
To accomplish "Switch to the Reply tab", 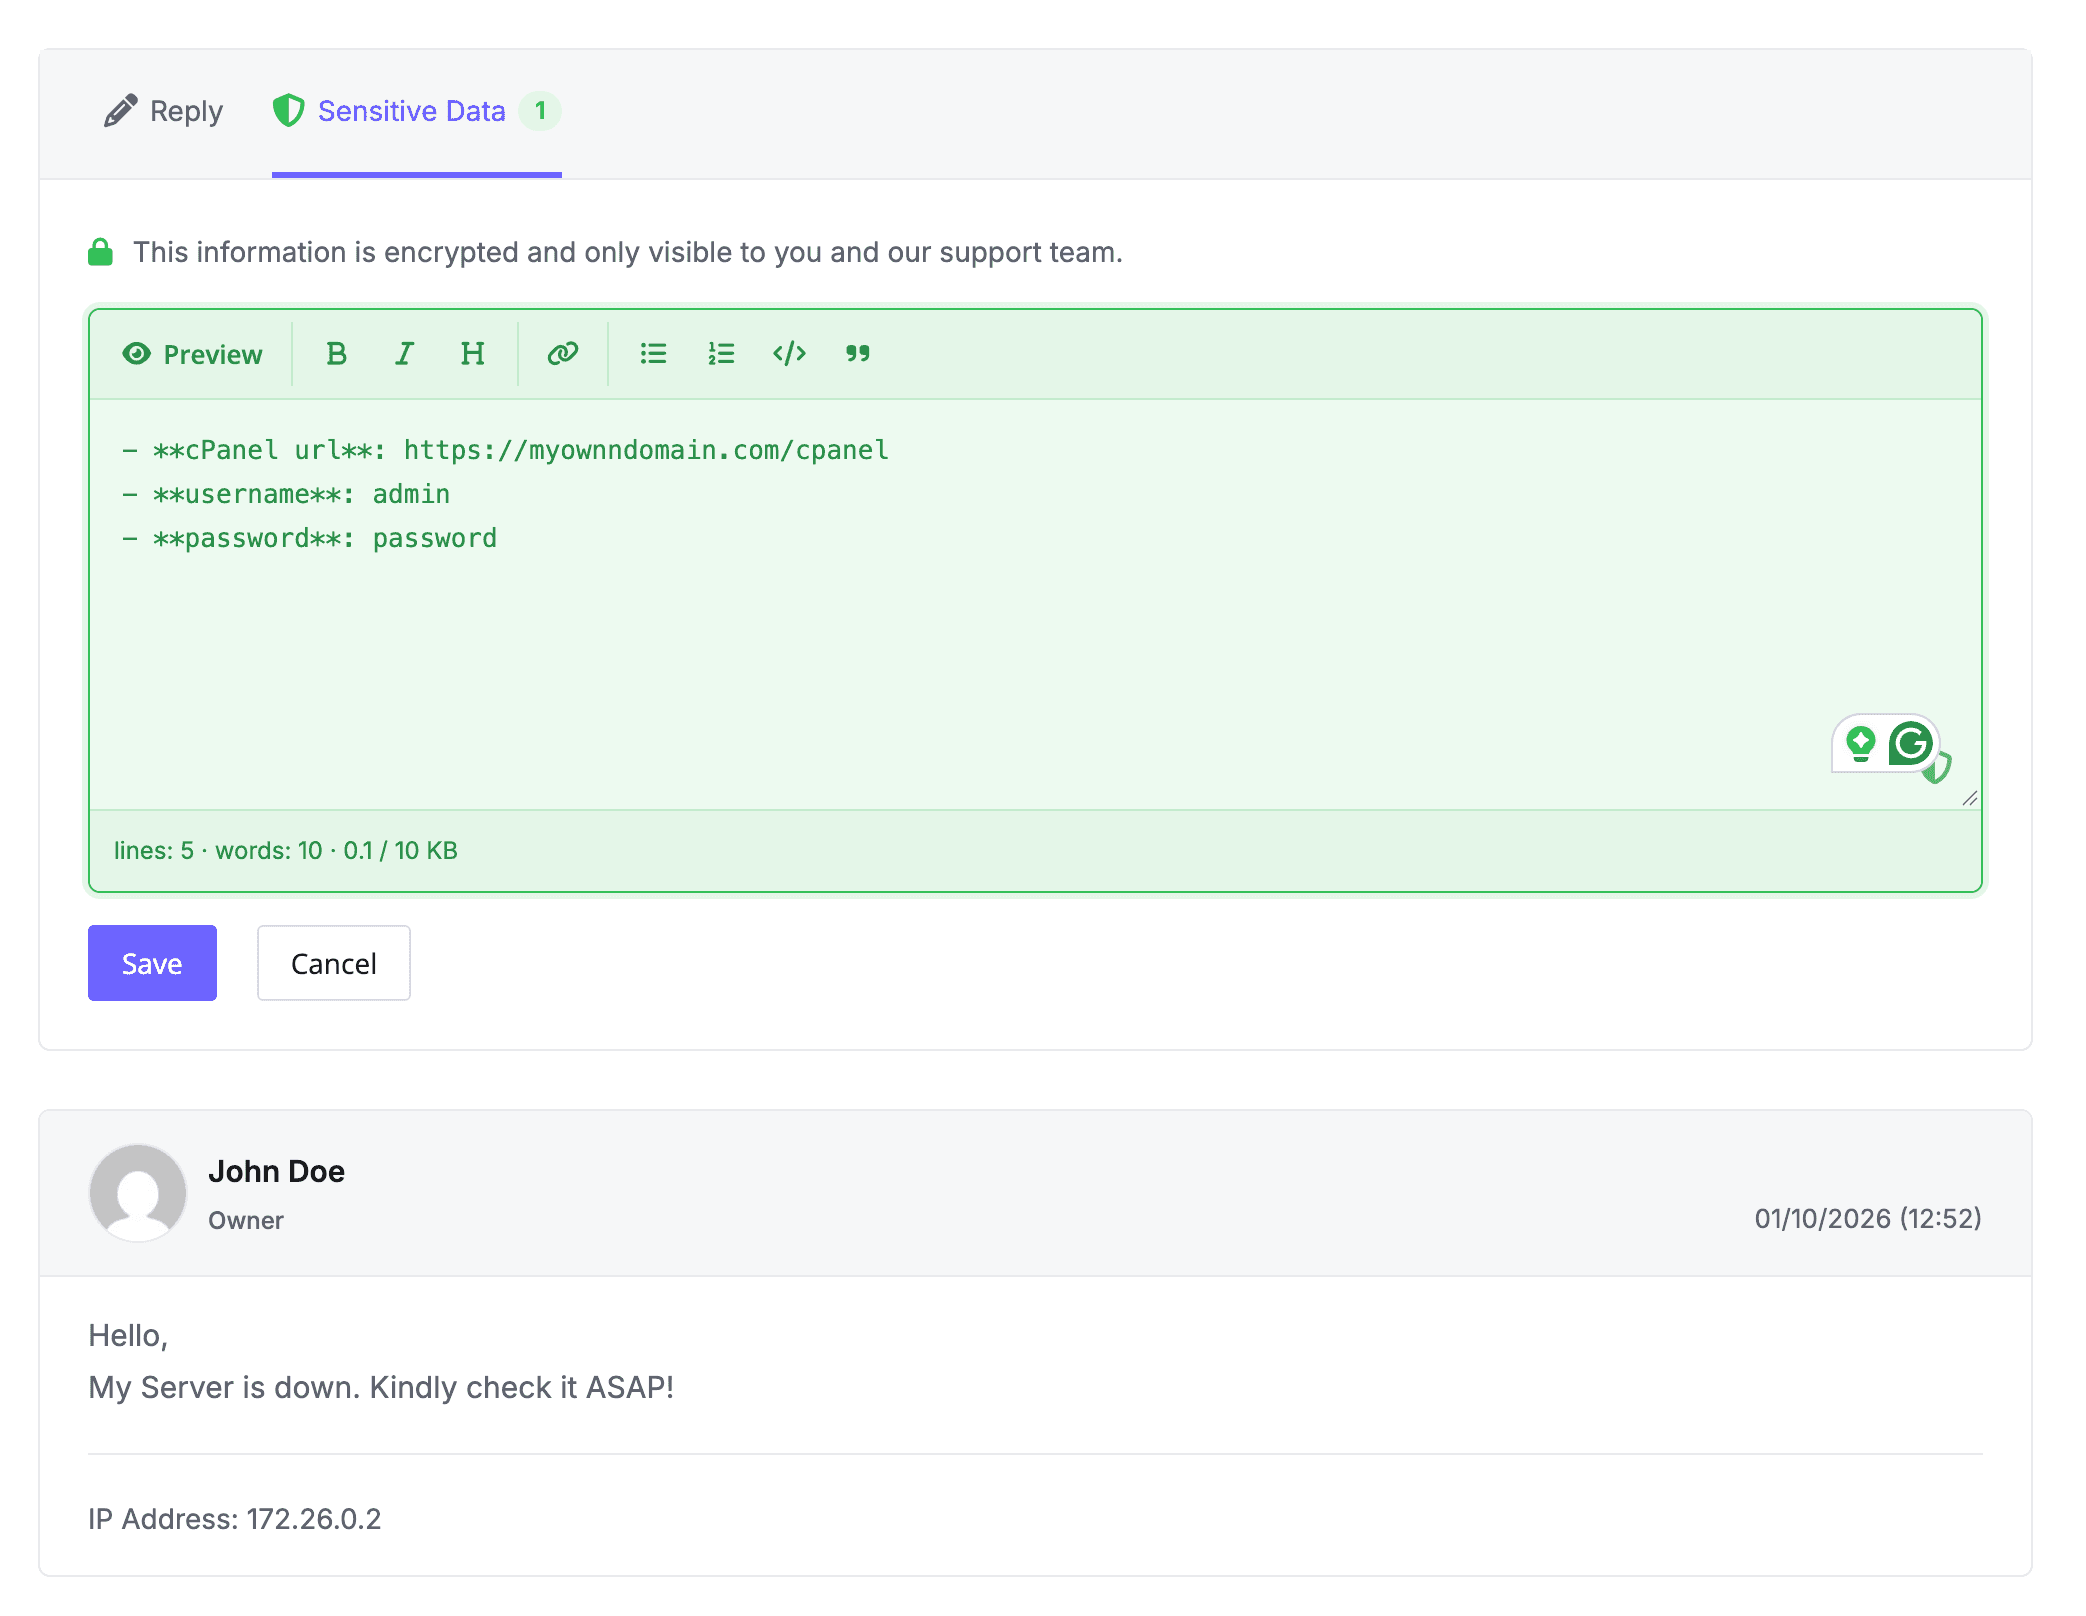I will (163, 111).
